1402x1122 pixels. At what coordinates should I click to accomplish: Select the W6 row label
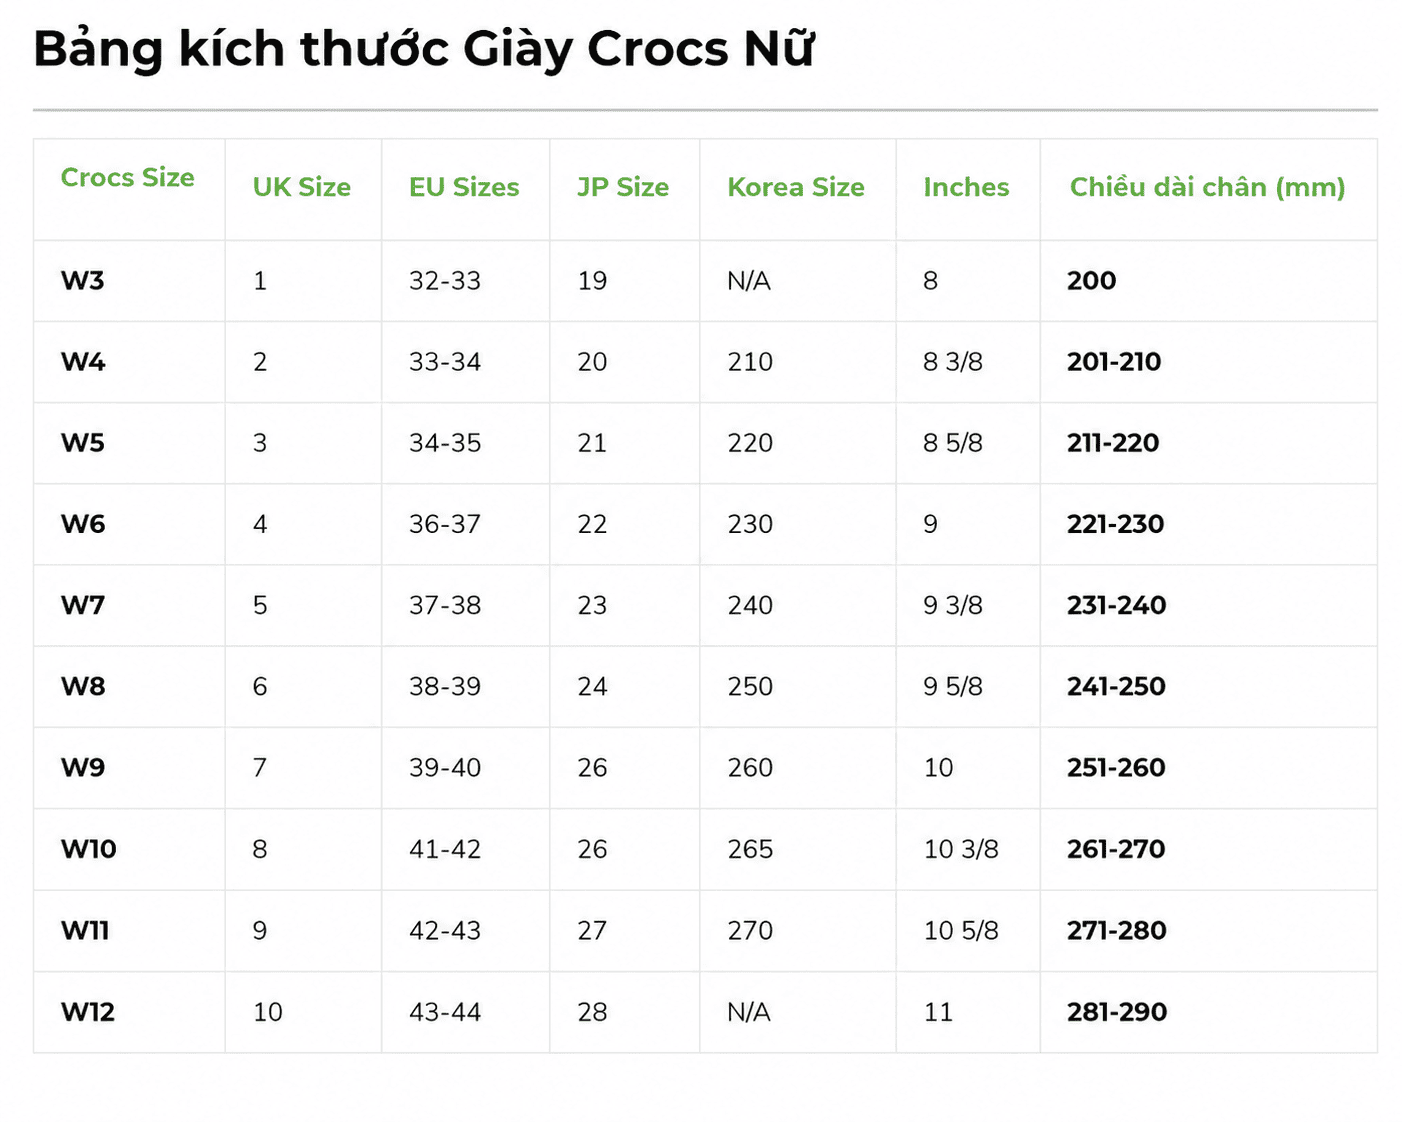[x=83, y=524]
